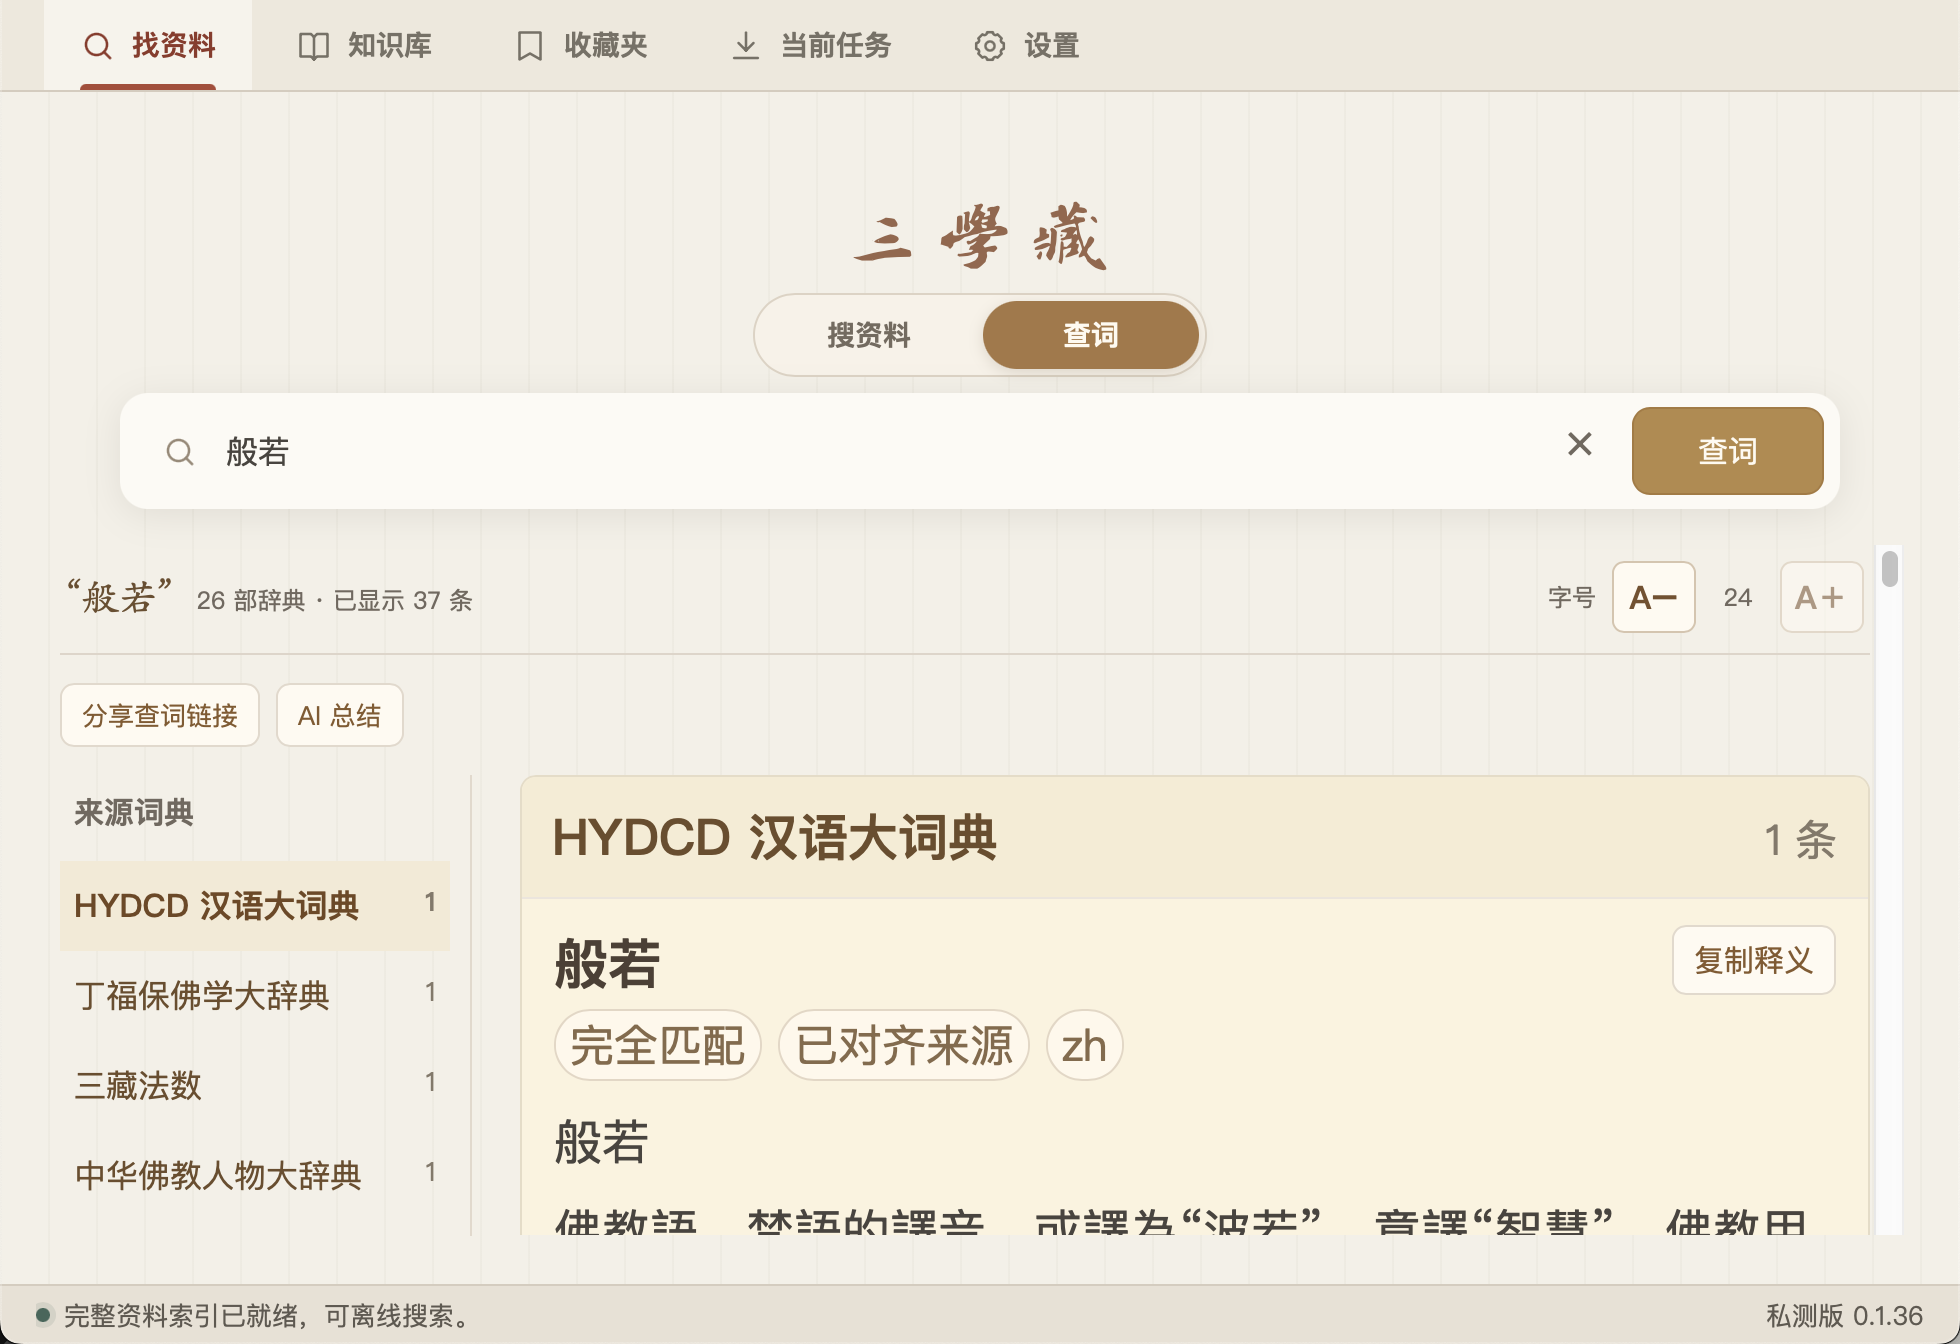
Task: Select 丁福保佛学大辞典 source
Action: pyautogui.click(x=255, y=996)
